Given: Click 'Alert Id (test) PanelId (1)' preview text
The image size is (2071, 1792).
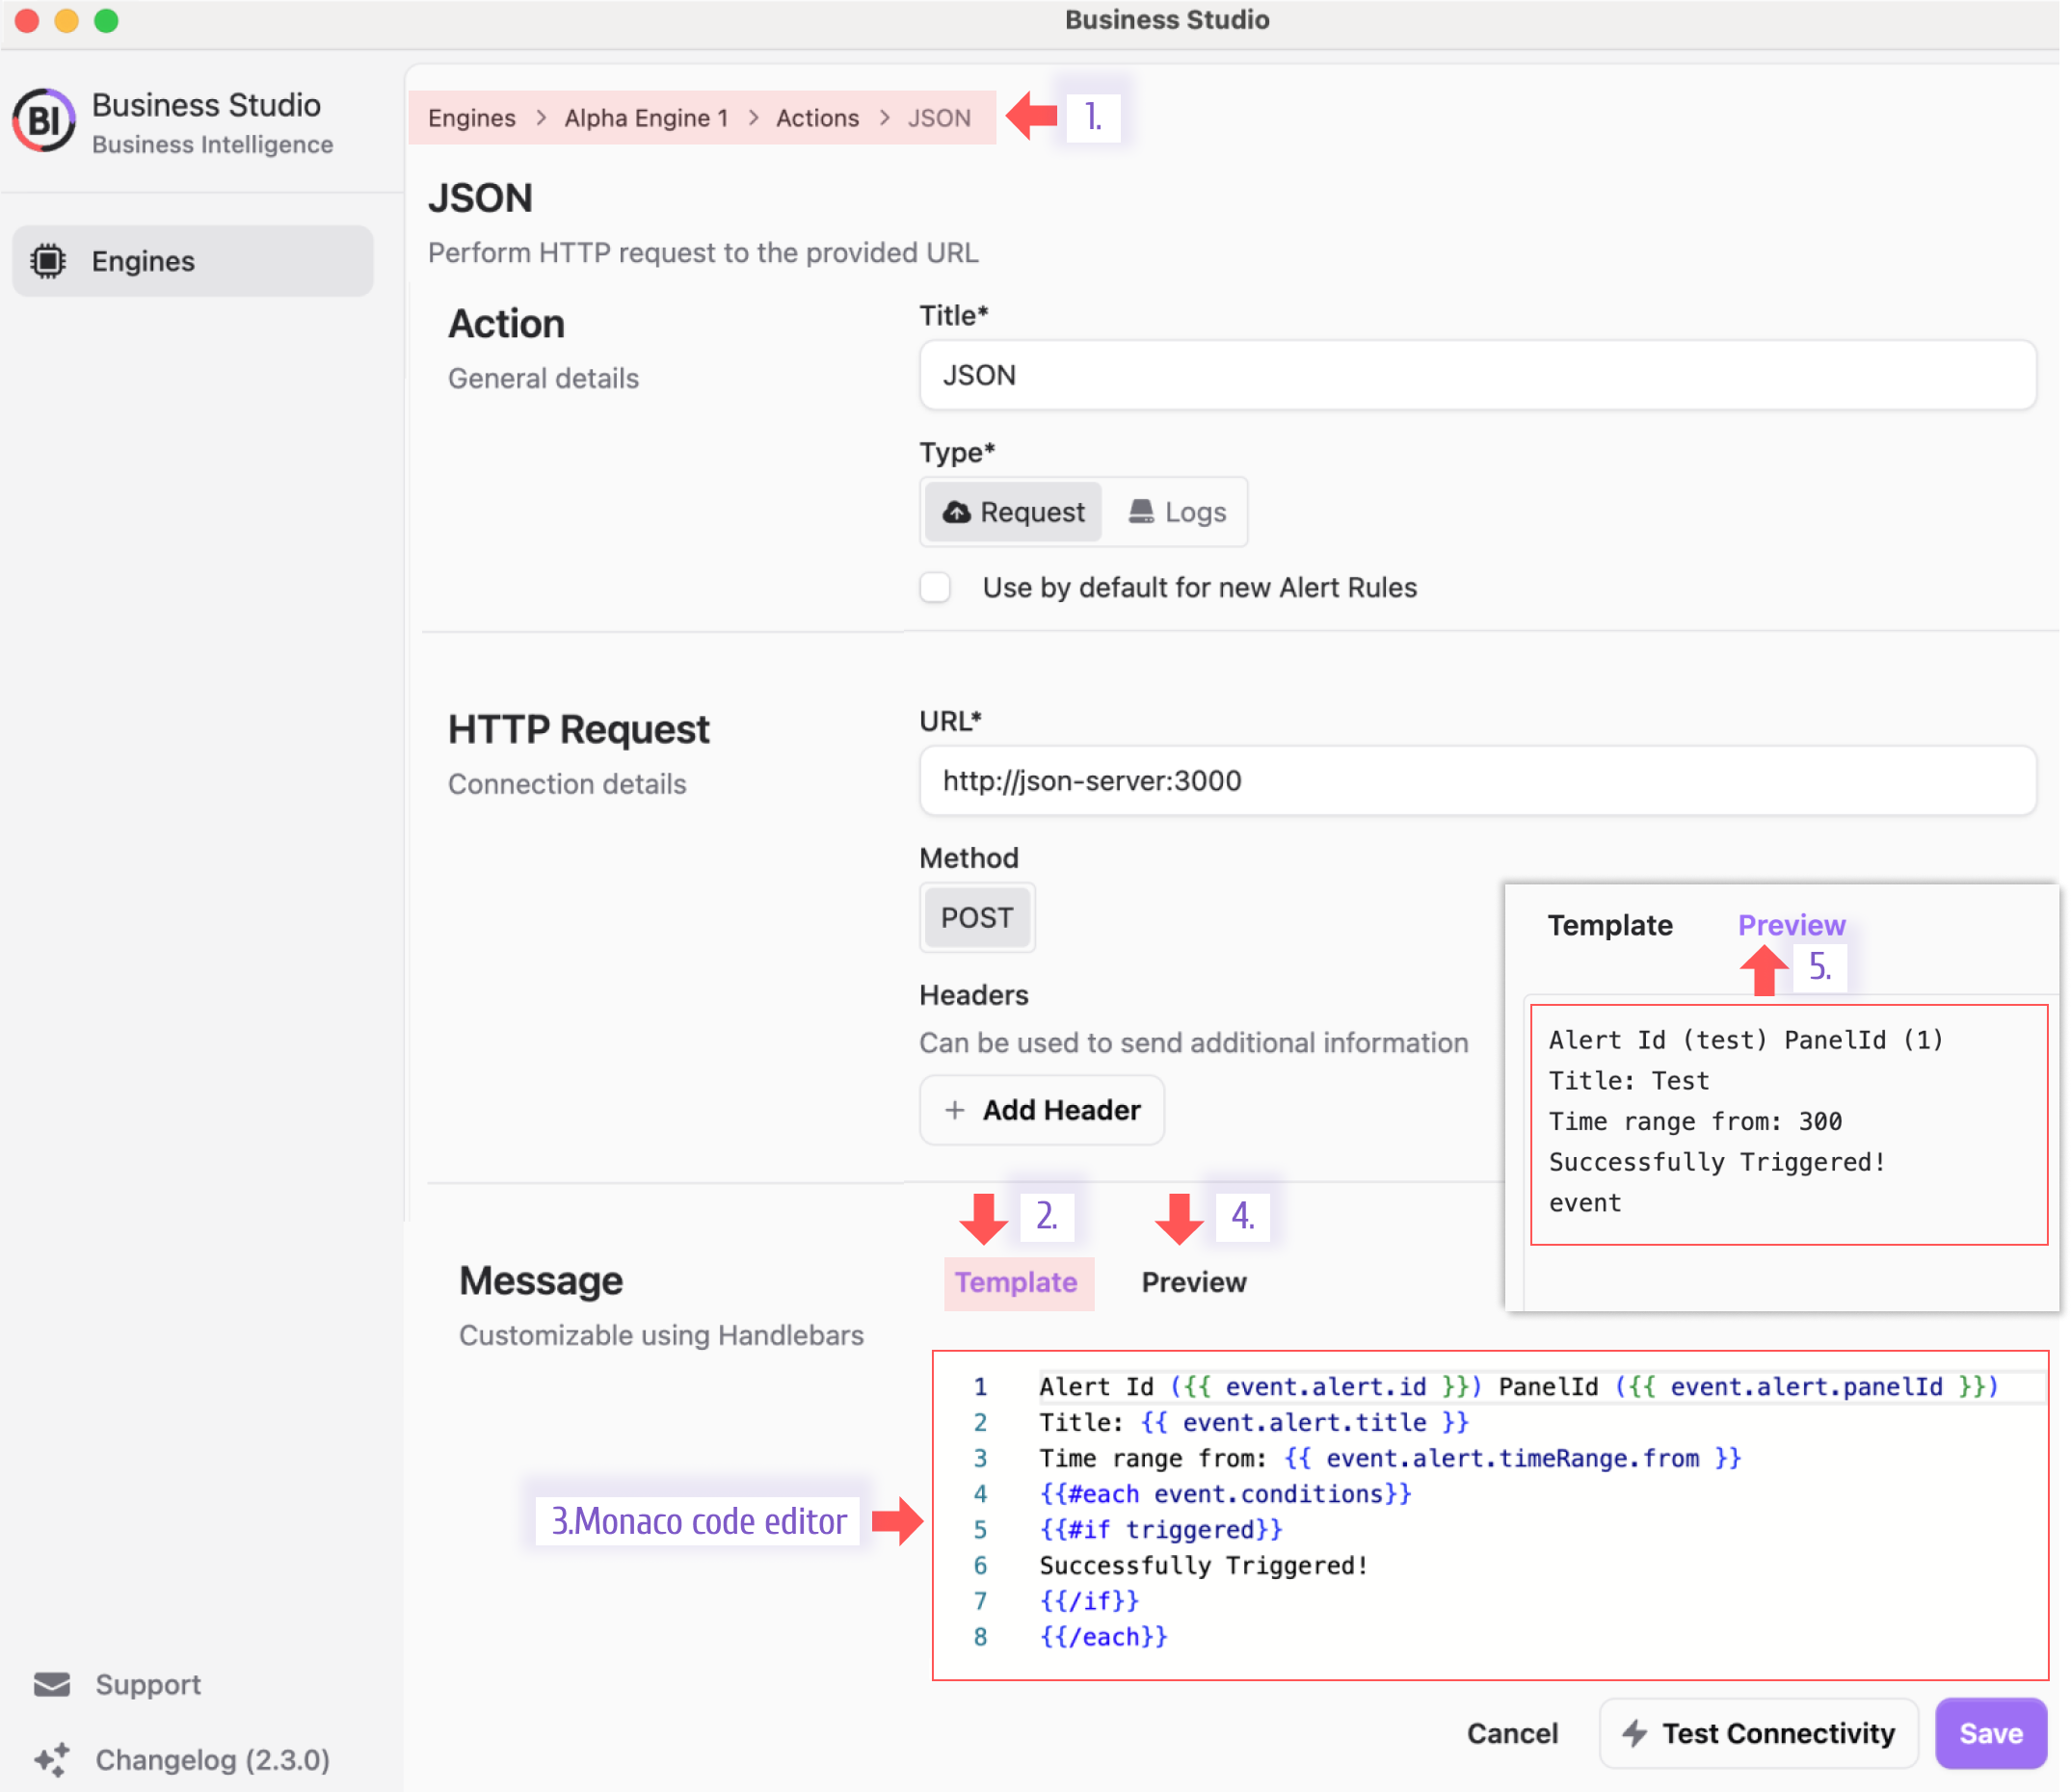Looking at the screenshot, I should [x=1746, y=1040].
